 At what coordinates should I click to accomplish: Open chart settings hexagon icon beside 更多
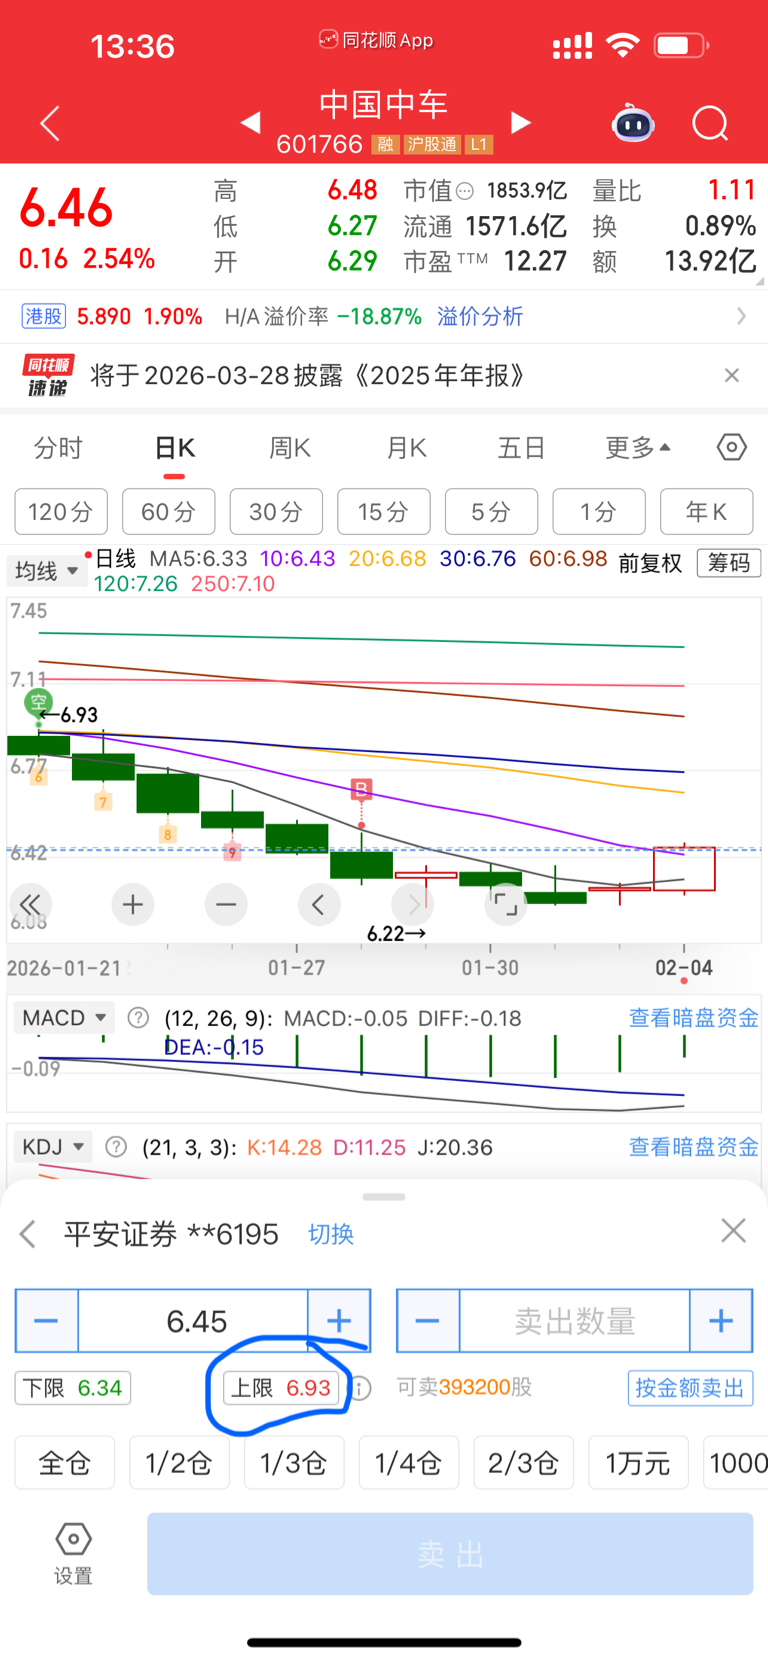732,447
